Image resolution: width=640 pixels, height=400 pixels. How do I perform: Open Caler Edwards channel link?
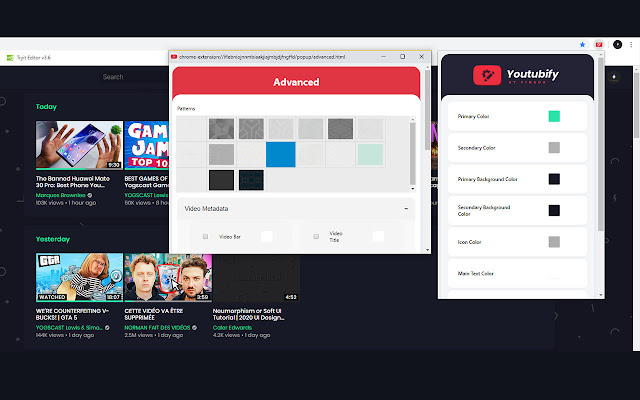232,327
